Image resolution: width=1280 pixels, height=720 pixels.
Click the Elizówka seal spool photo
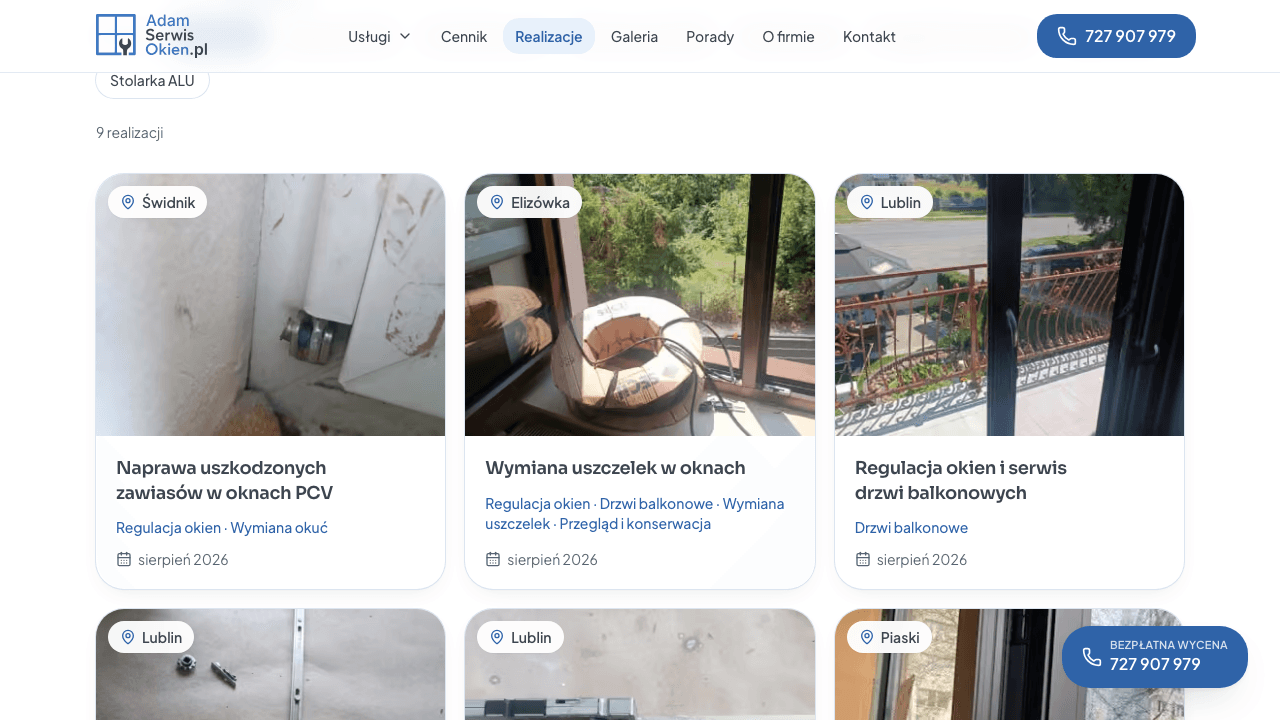(640, 305)
